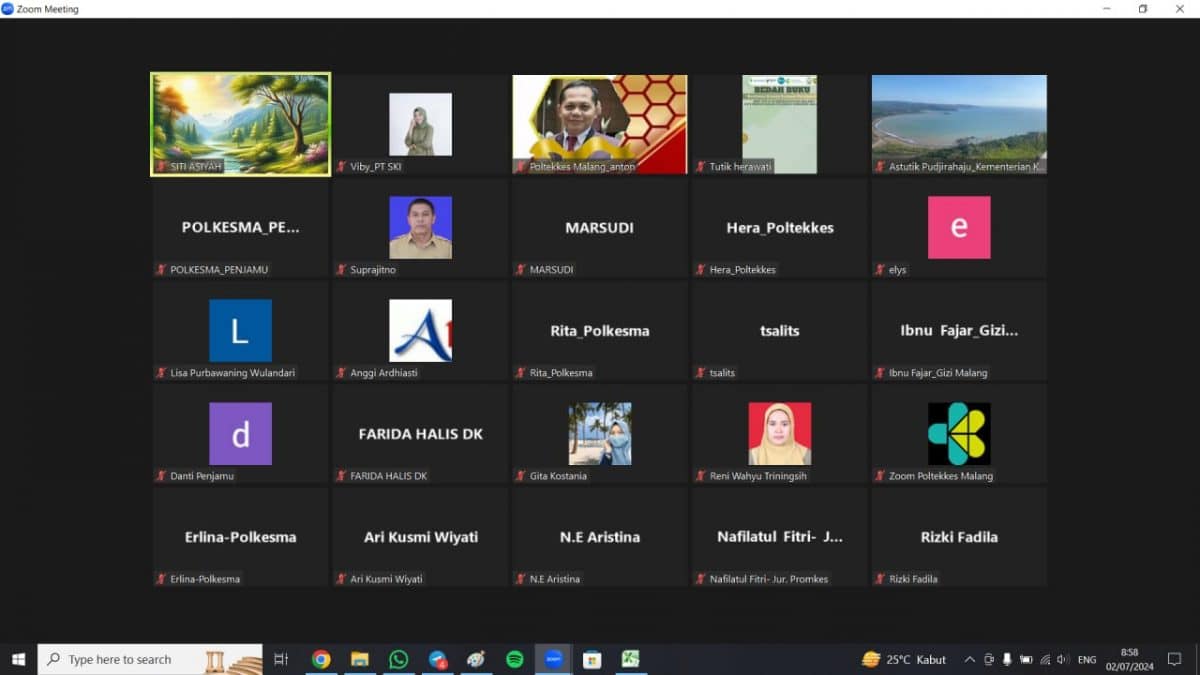Open the clock and calendar flyout
The image size is (1200, 675).
pyautogui.click(x=1129, y=659)
